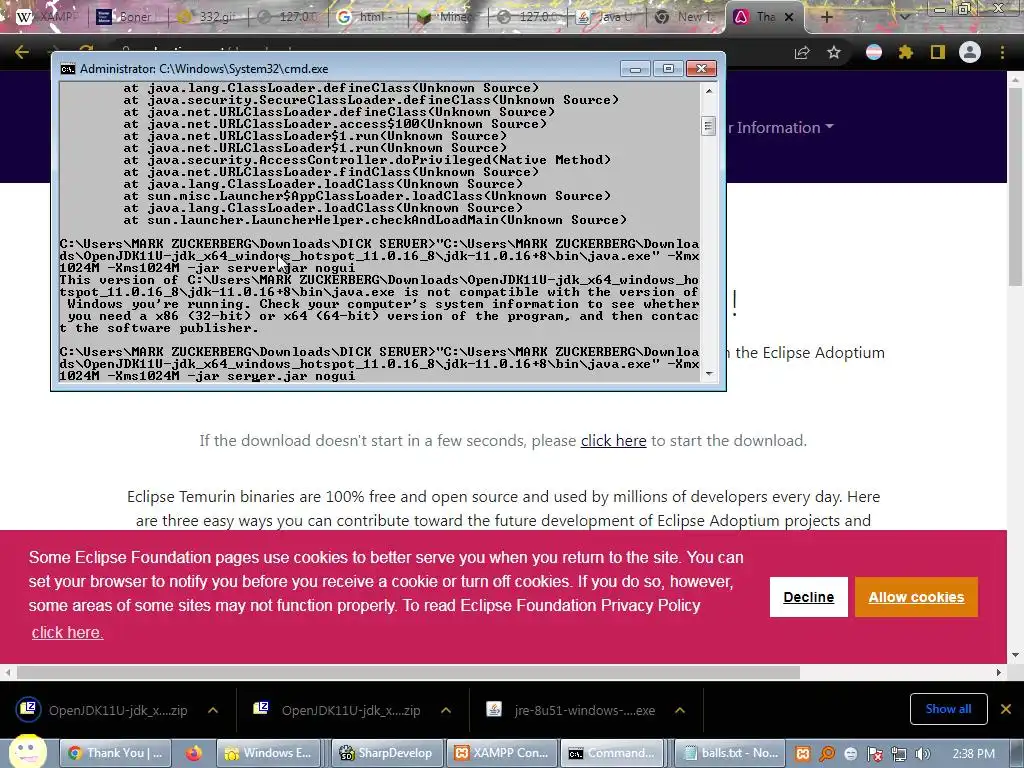This screenshot has height=768, width=1024.
Task: Click the XAMPP system tray icon
Action: tap(803, 754)
